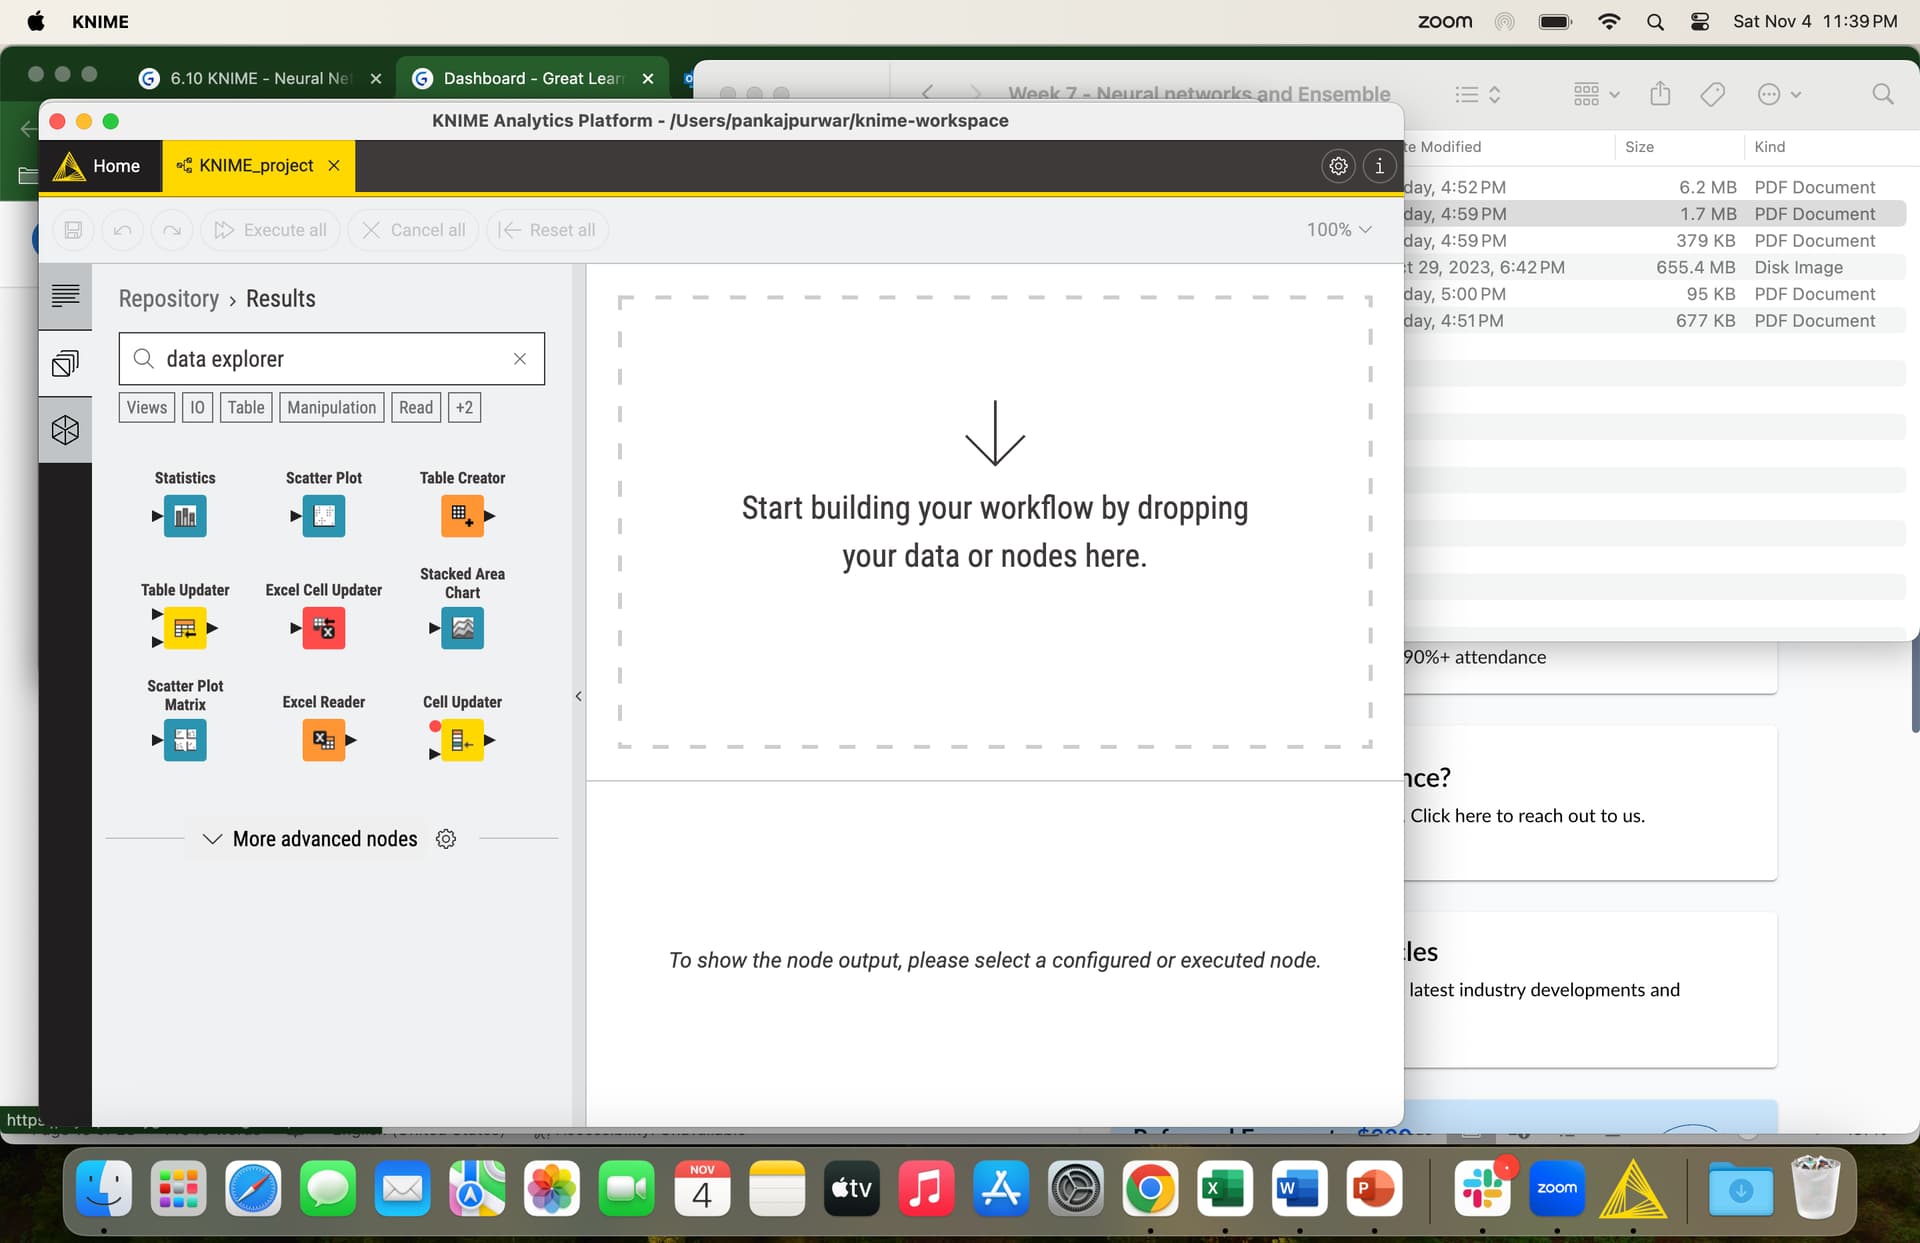The width and height of the screenshot is (1920, 1243).
Task: Click the workflow canvas drop area
Action: click(x=995, y=522)
